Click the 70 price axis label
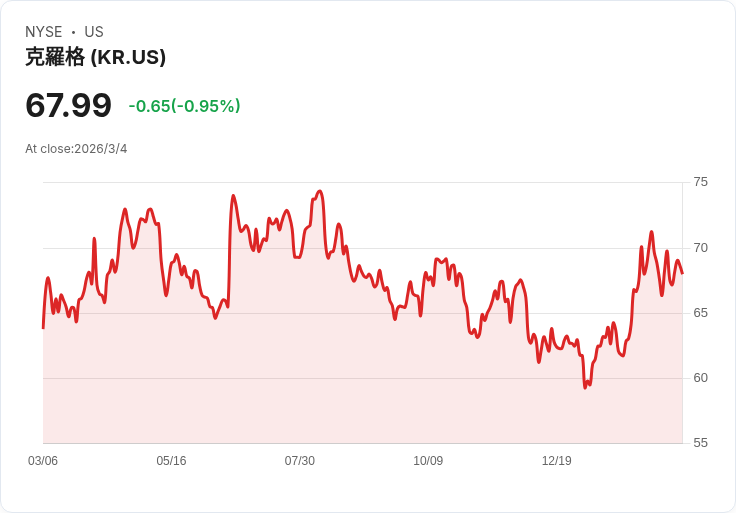This screenshot has height=513, width=736. 701,248
